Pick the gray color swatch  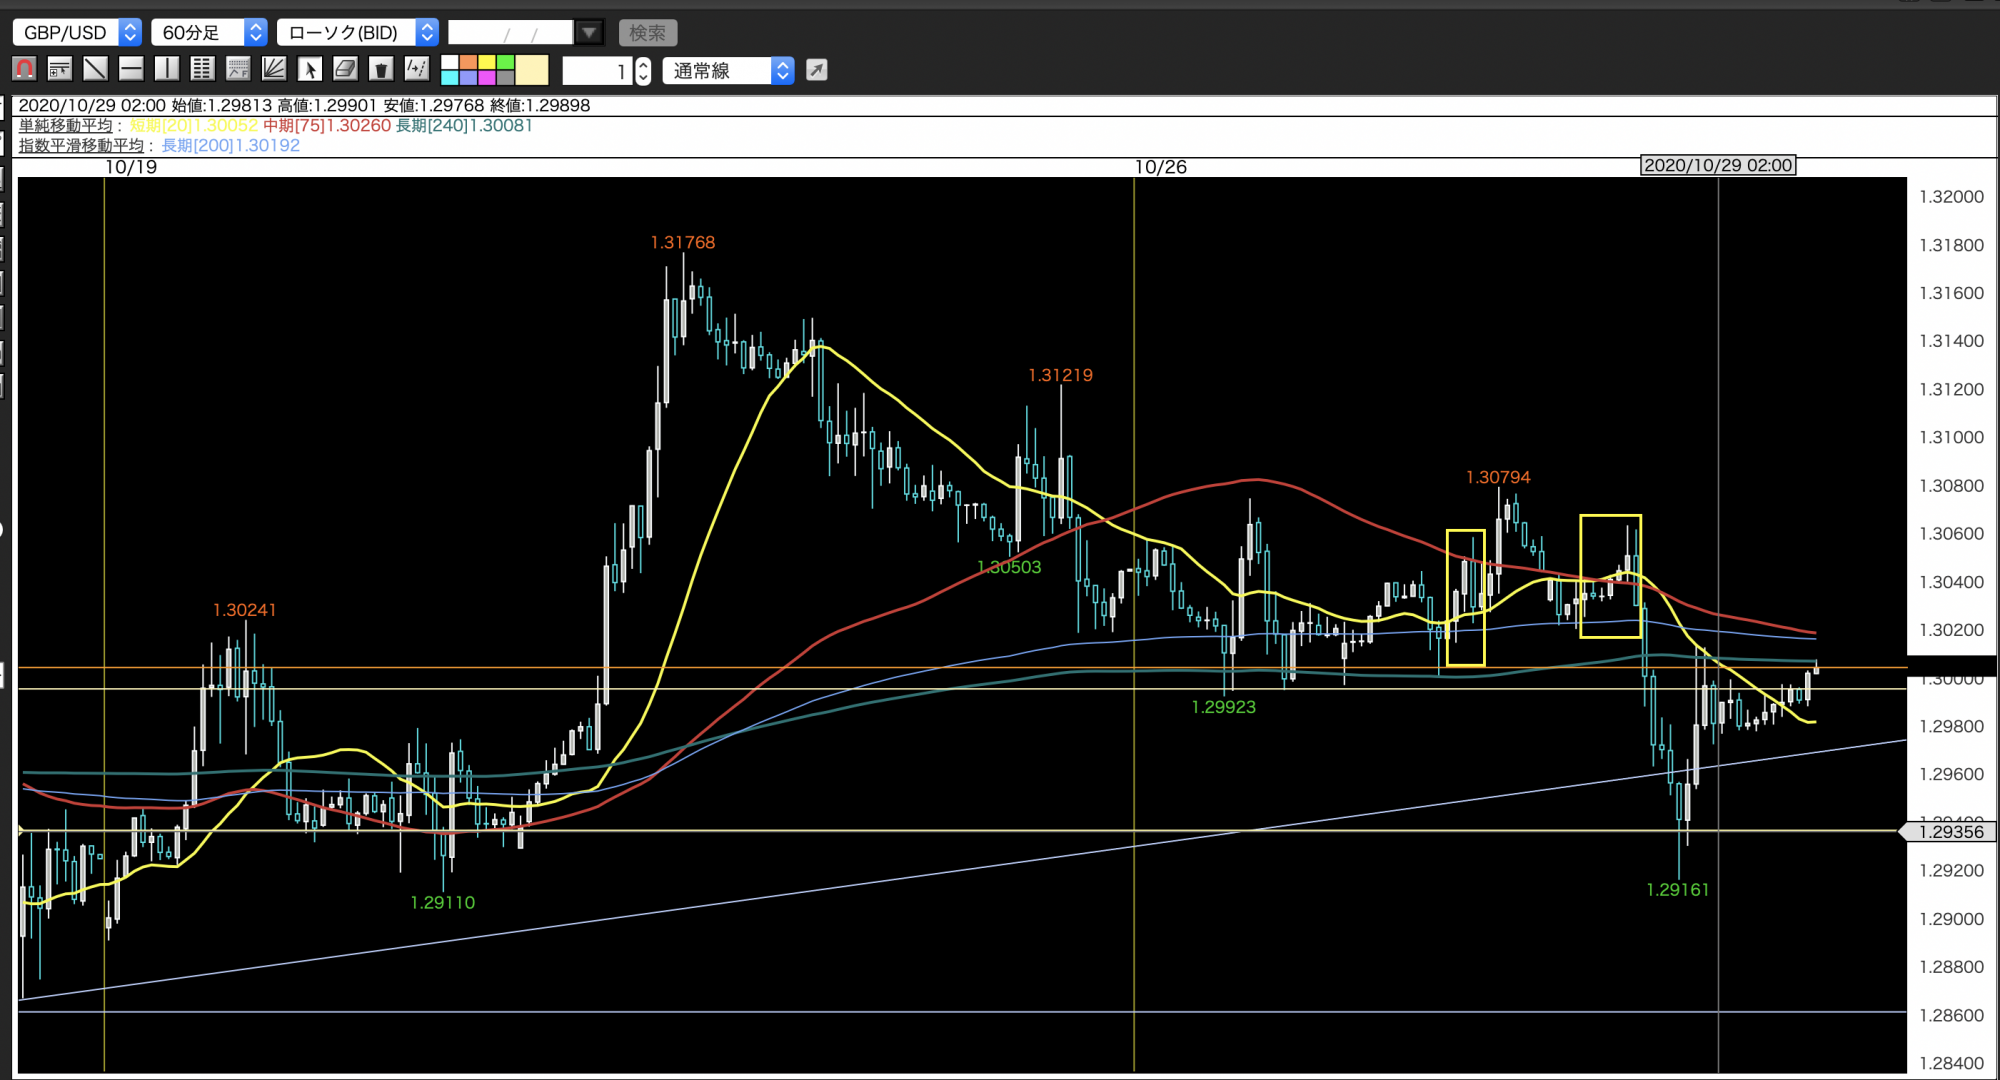(x=505, y=77)
